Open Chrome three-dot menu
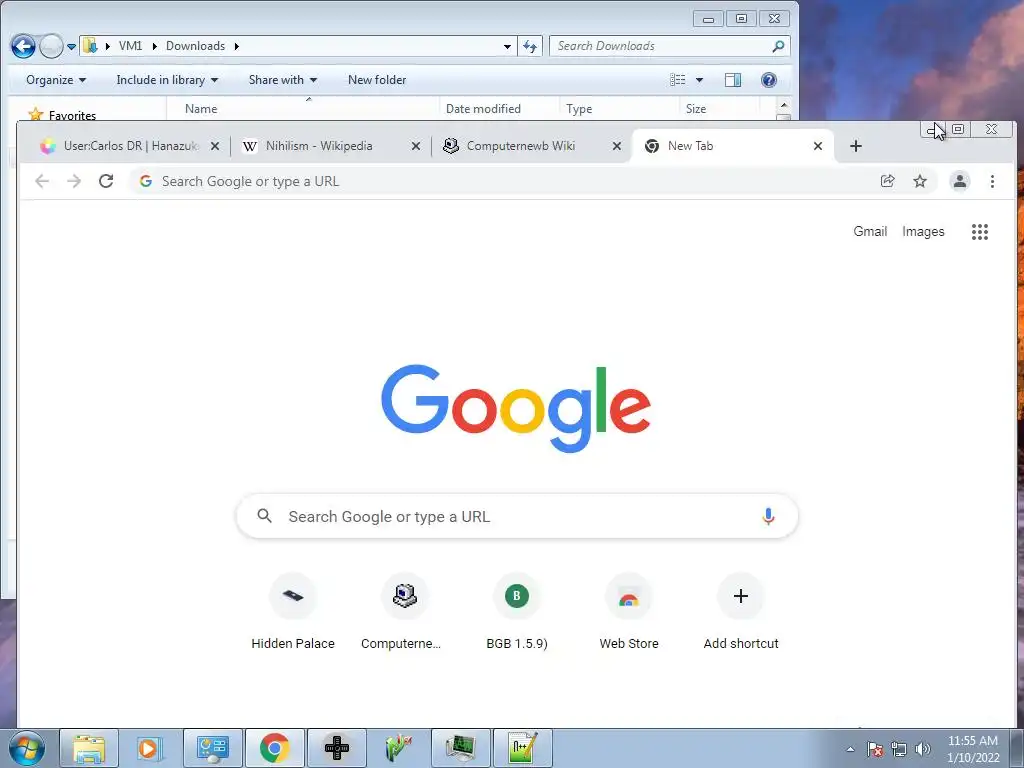 (992, 181)
